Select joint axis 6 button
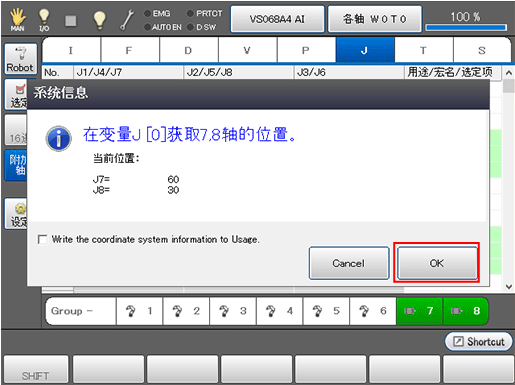Viewport: 515px width, 385px height. pyautogui.click(x=373, y=311)
